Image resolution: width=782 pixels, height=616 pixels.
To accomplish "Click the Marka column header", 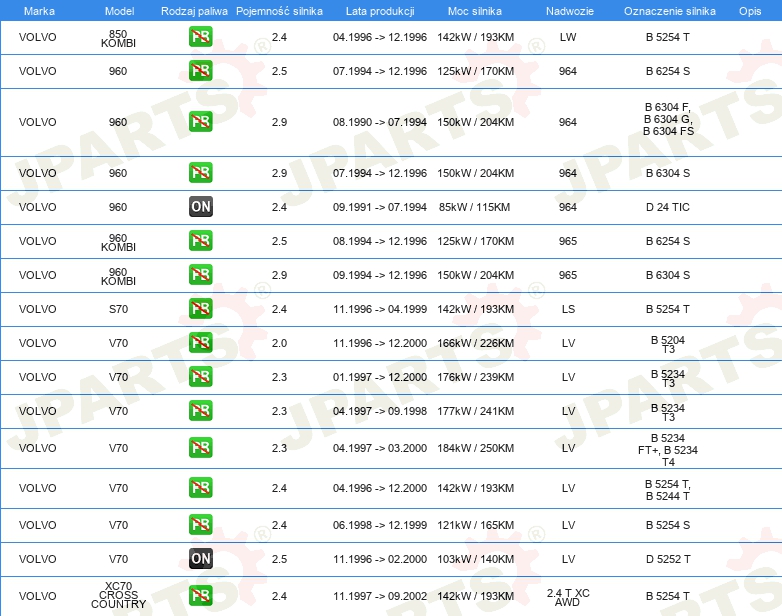I will [39, 11].
